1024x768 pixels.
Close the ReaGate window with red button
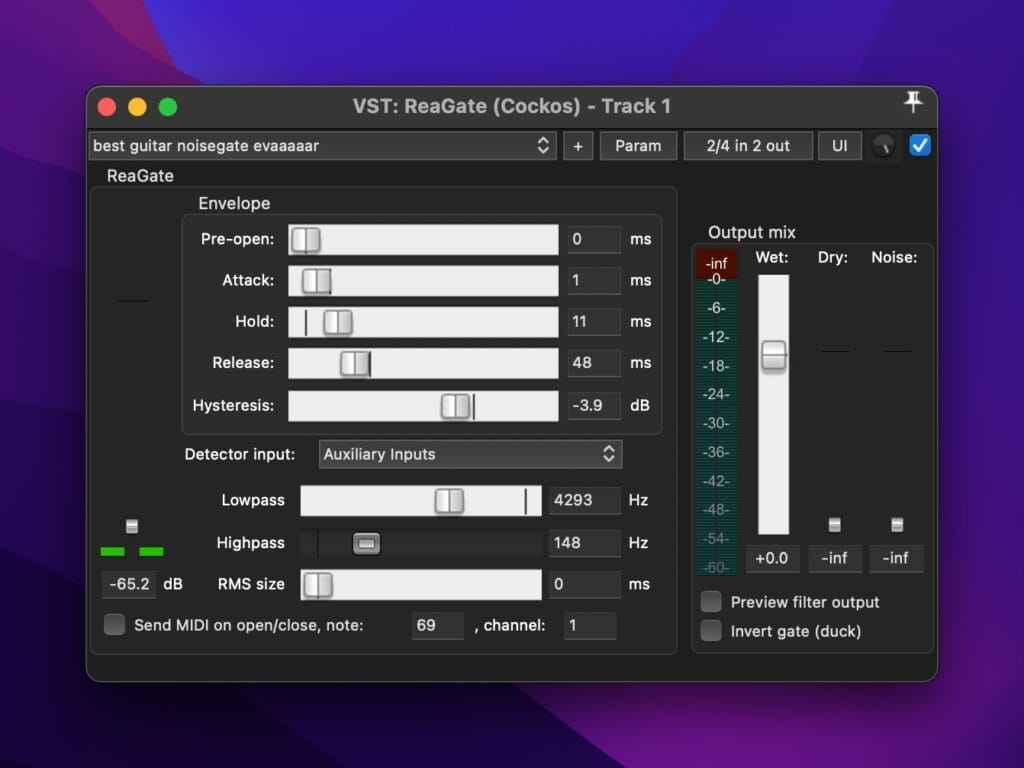pos(107,106)
